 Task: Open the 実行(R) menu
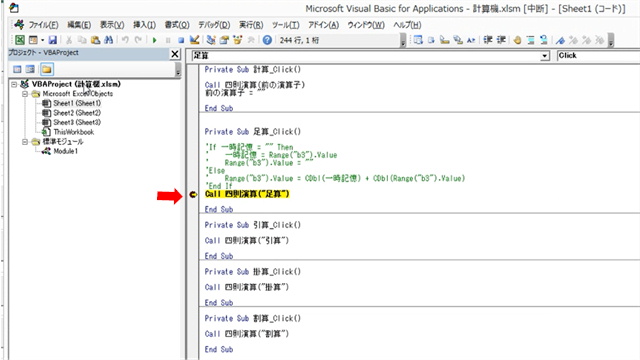251,25
